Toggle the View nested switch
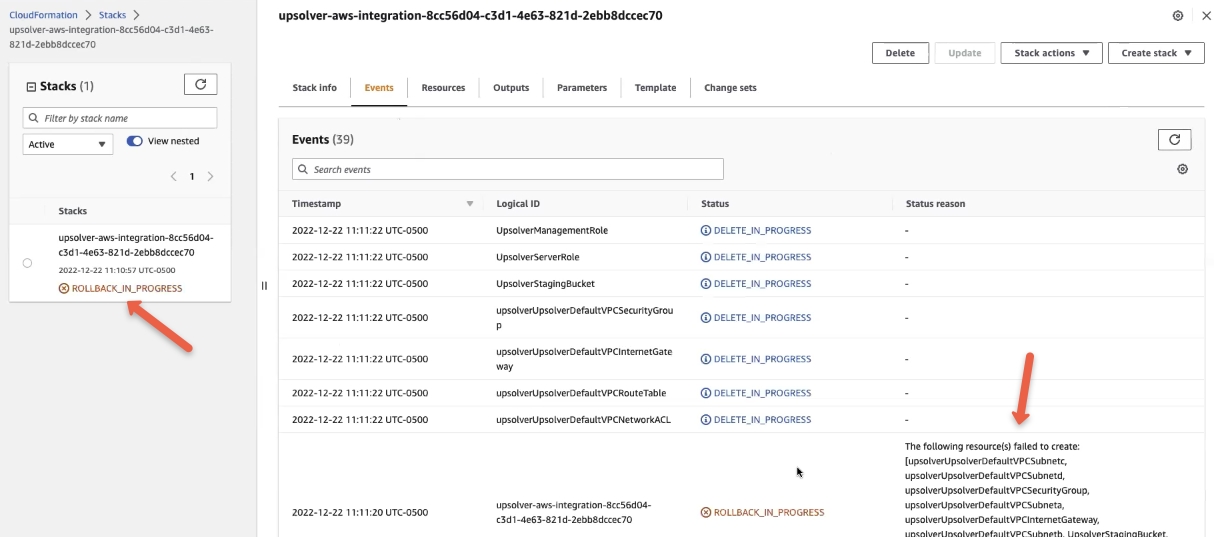 pyautogui.click(x=135, y=142)
